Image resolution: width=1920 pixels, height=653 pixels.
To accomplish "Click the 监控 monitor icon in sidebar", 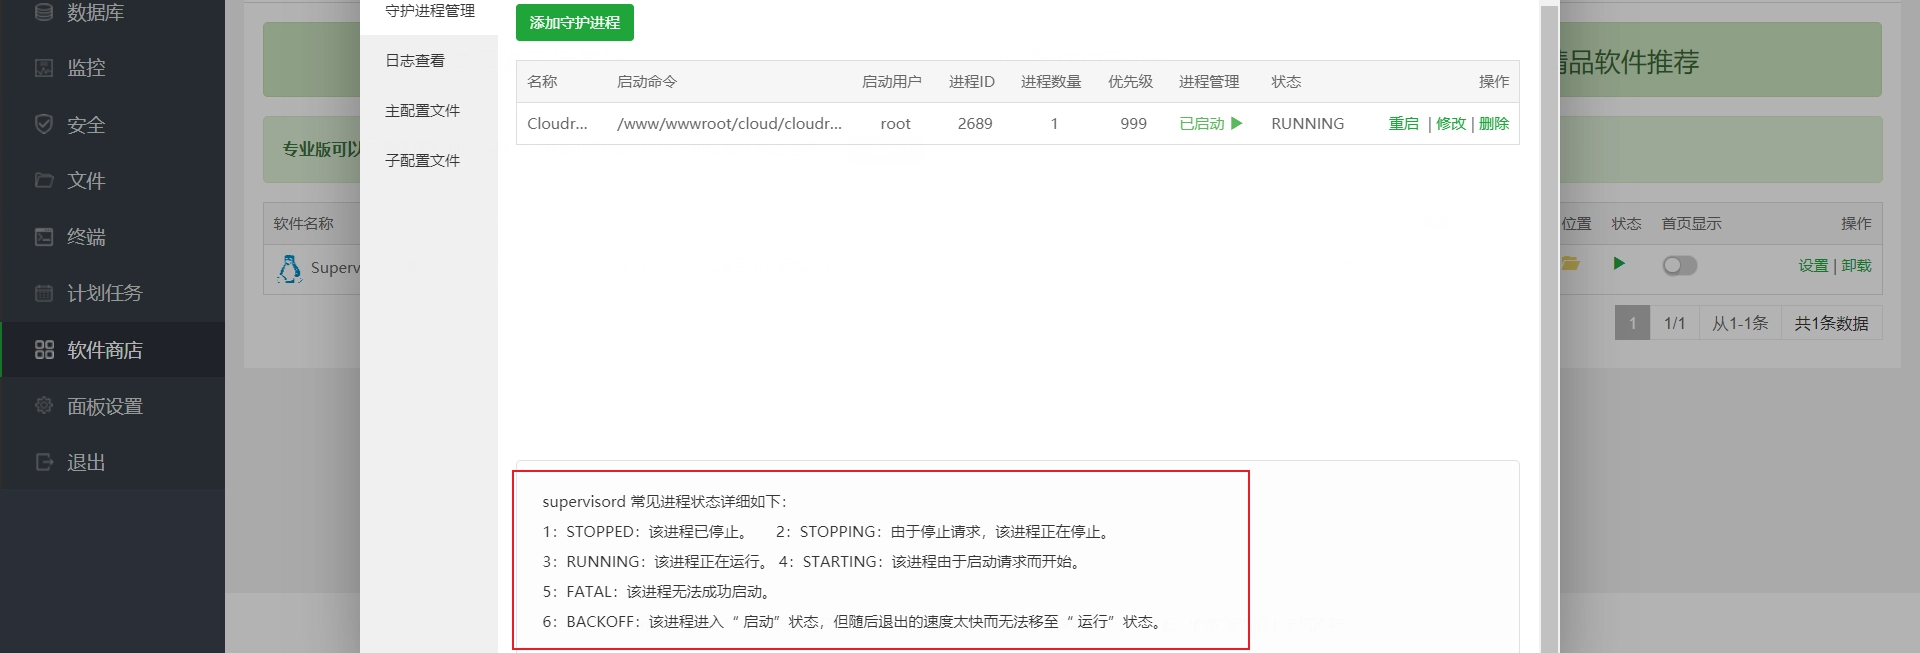I will click(44, 68).
